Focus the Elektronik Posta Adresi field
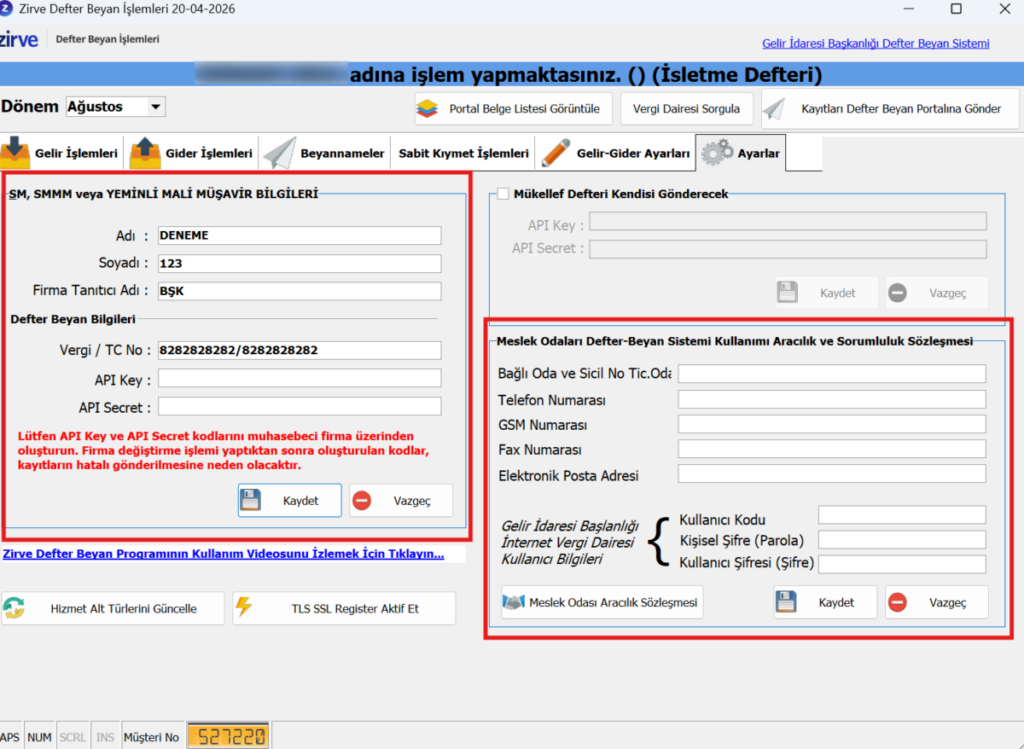This screenshot has width=1024, height=749. click(831, 474)
